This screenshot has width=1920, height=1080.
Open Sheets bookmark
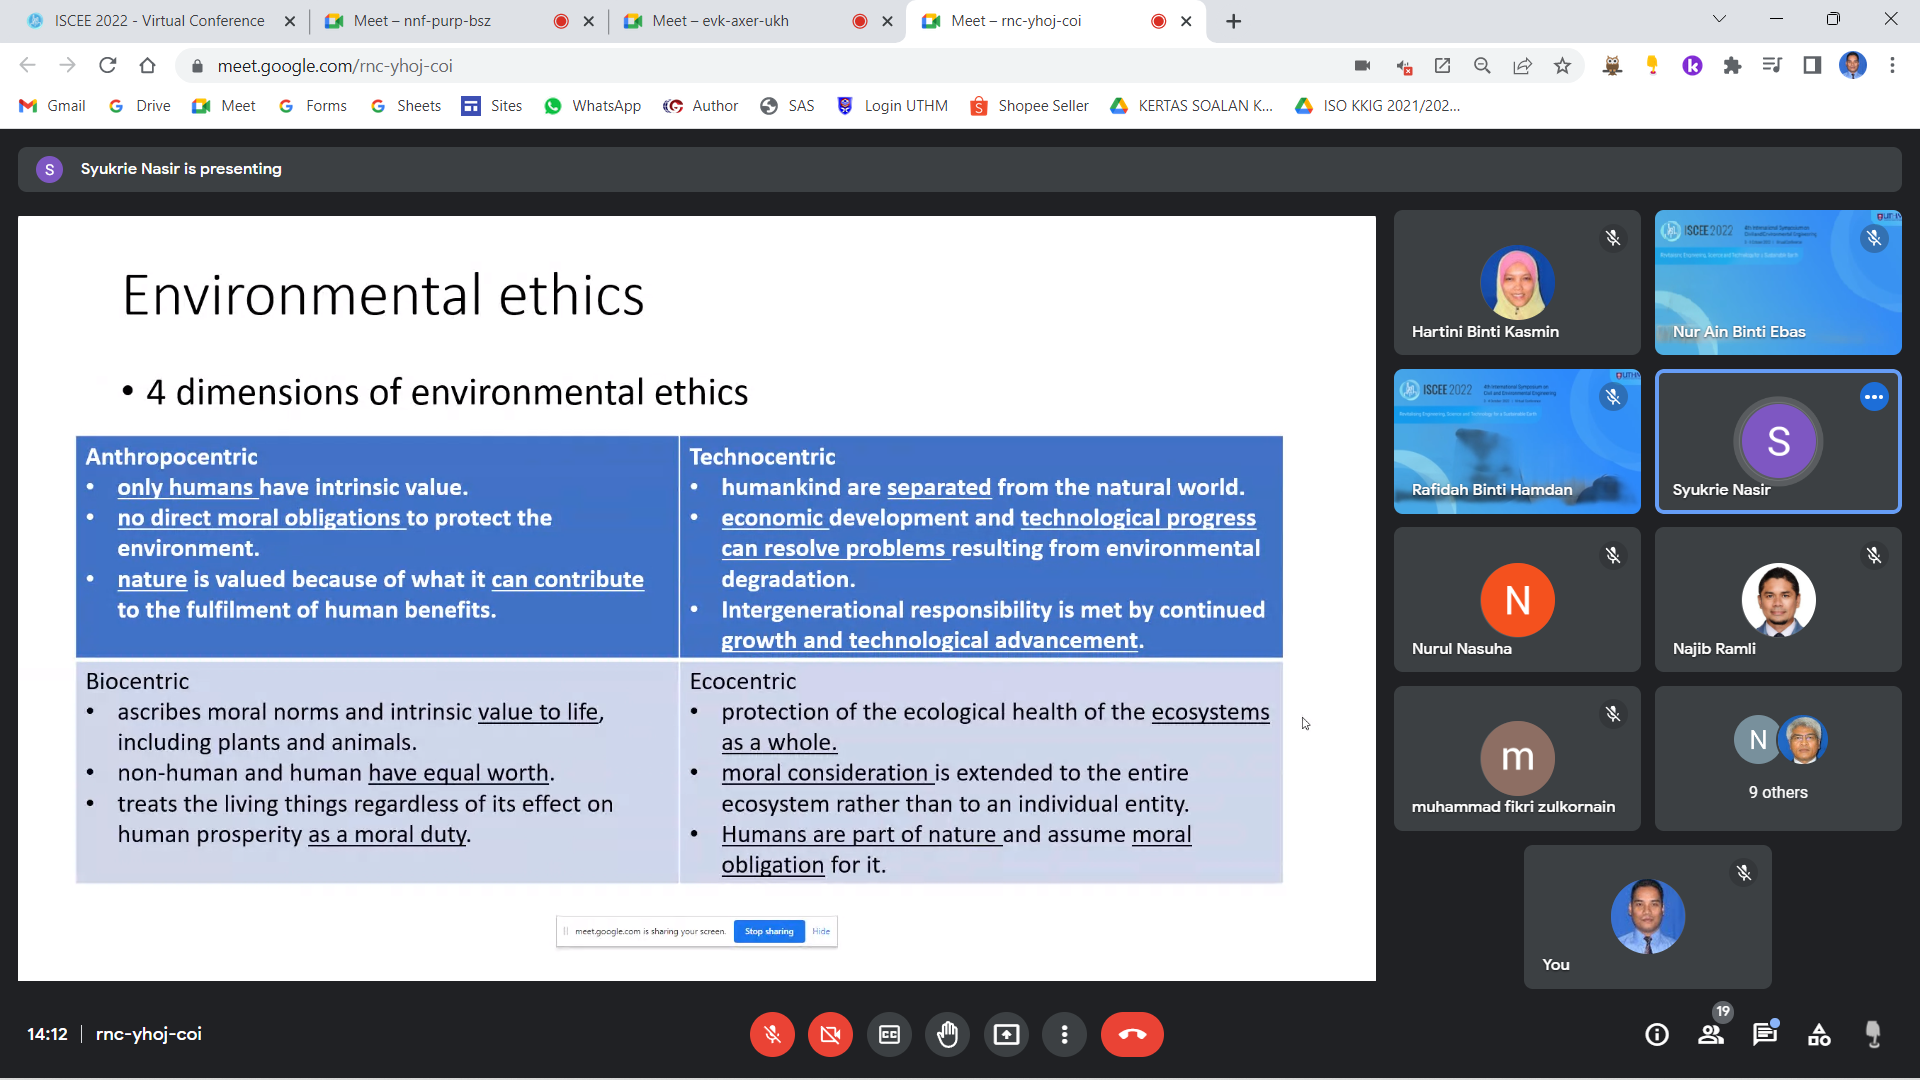pyautogui.click(x=405, y=106)
